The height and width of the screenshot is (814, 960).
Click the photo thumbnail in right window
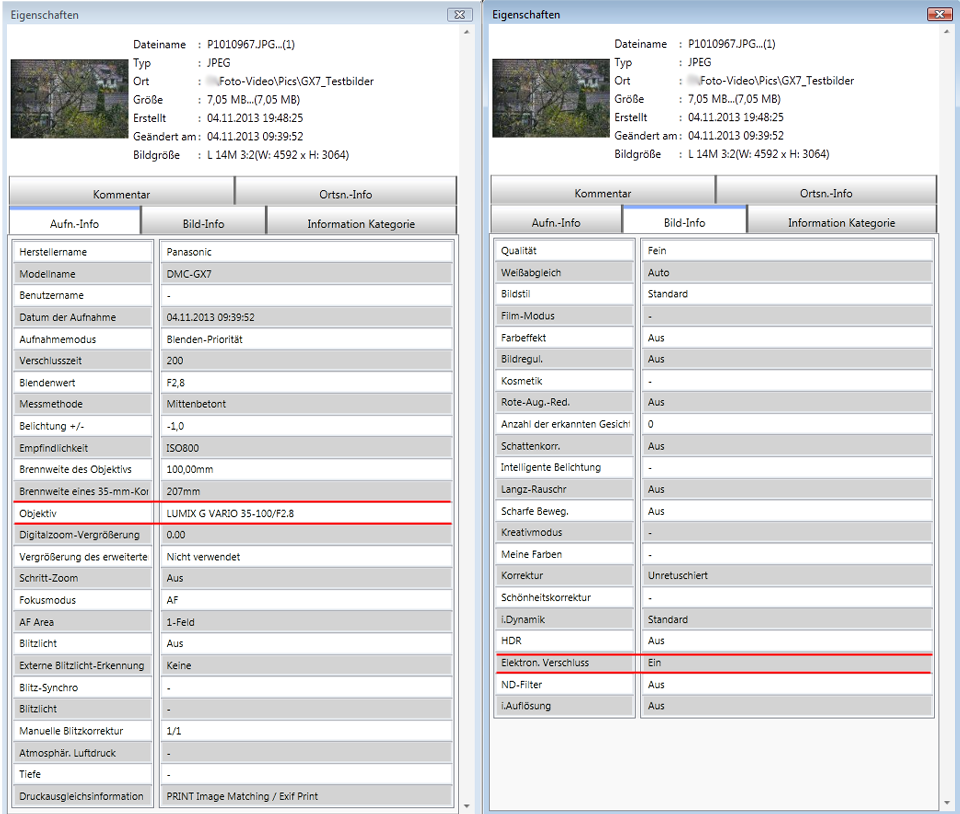point(551,98)
